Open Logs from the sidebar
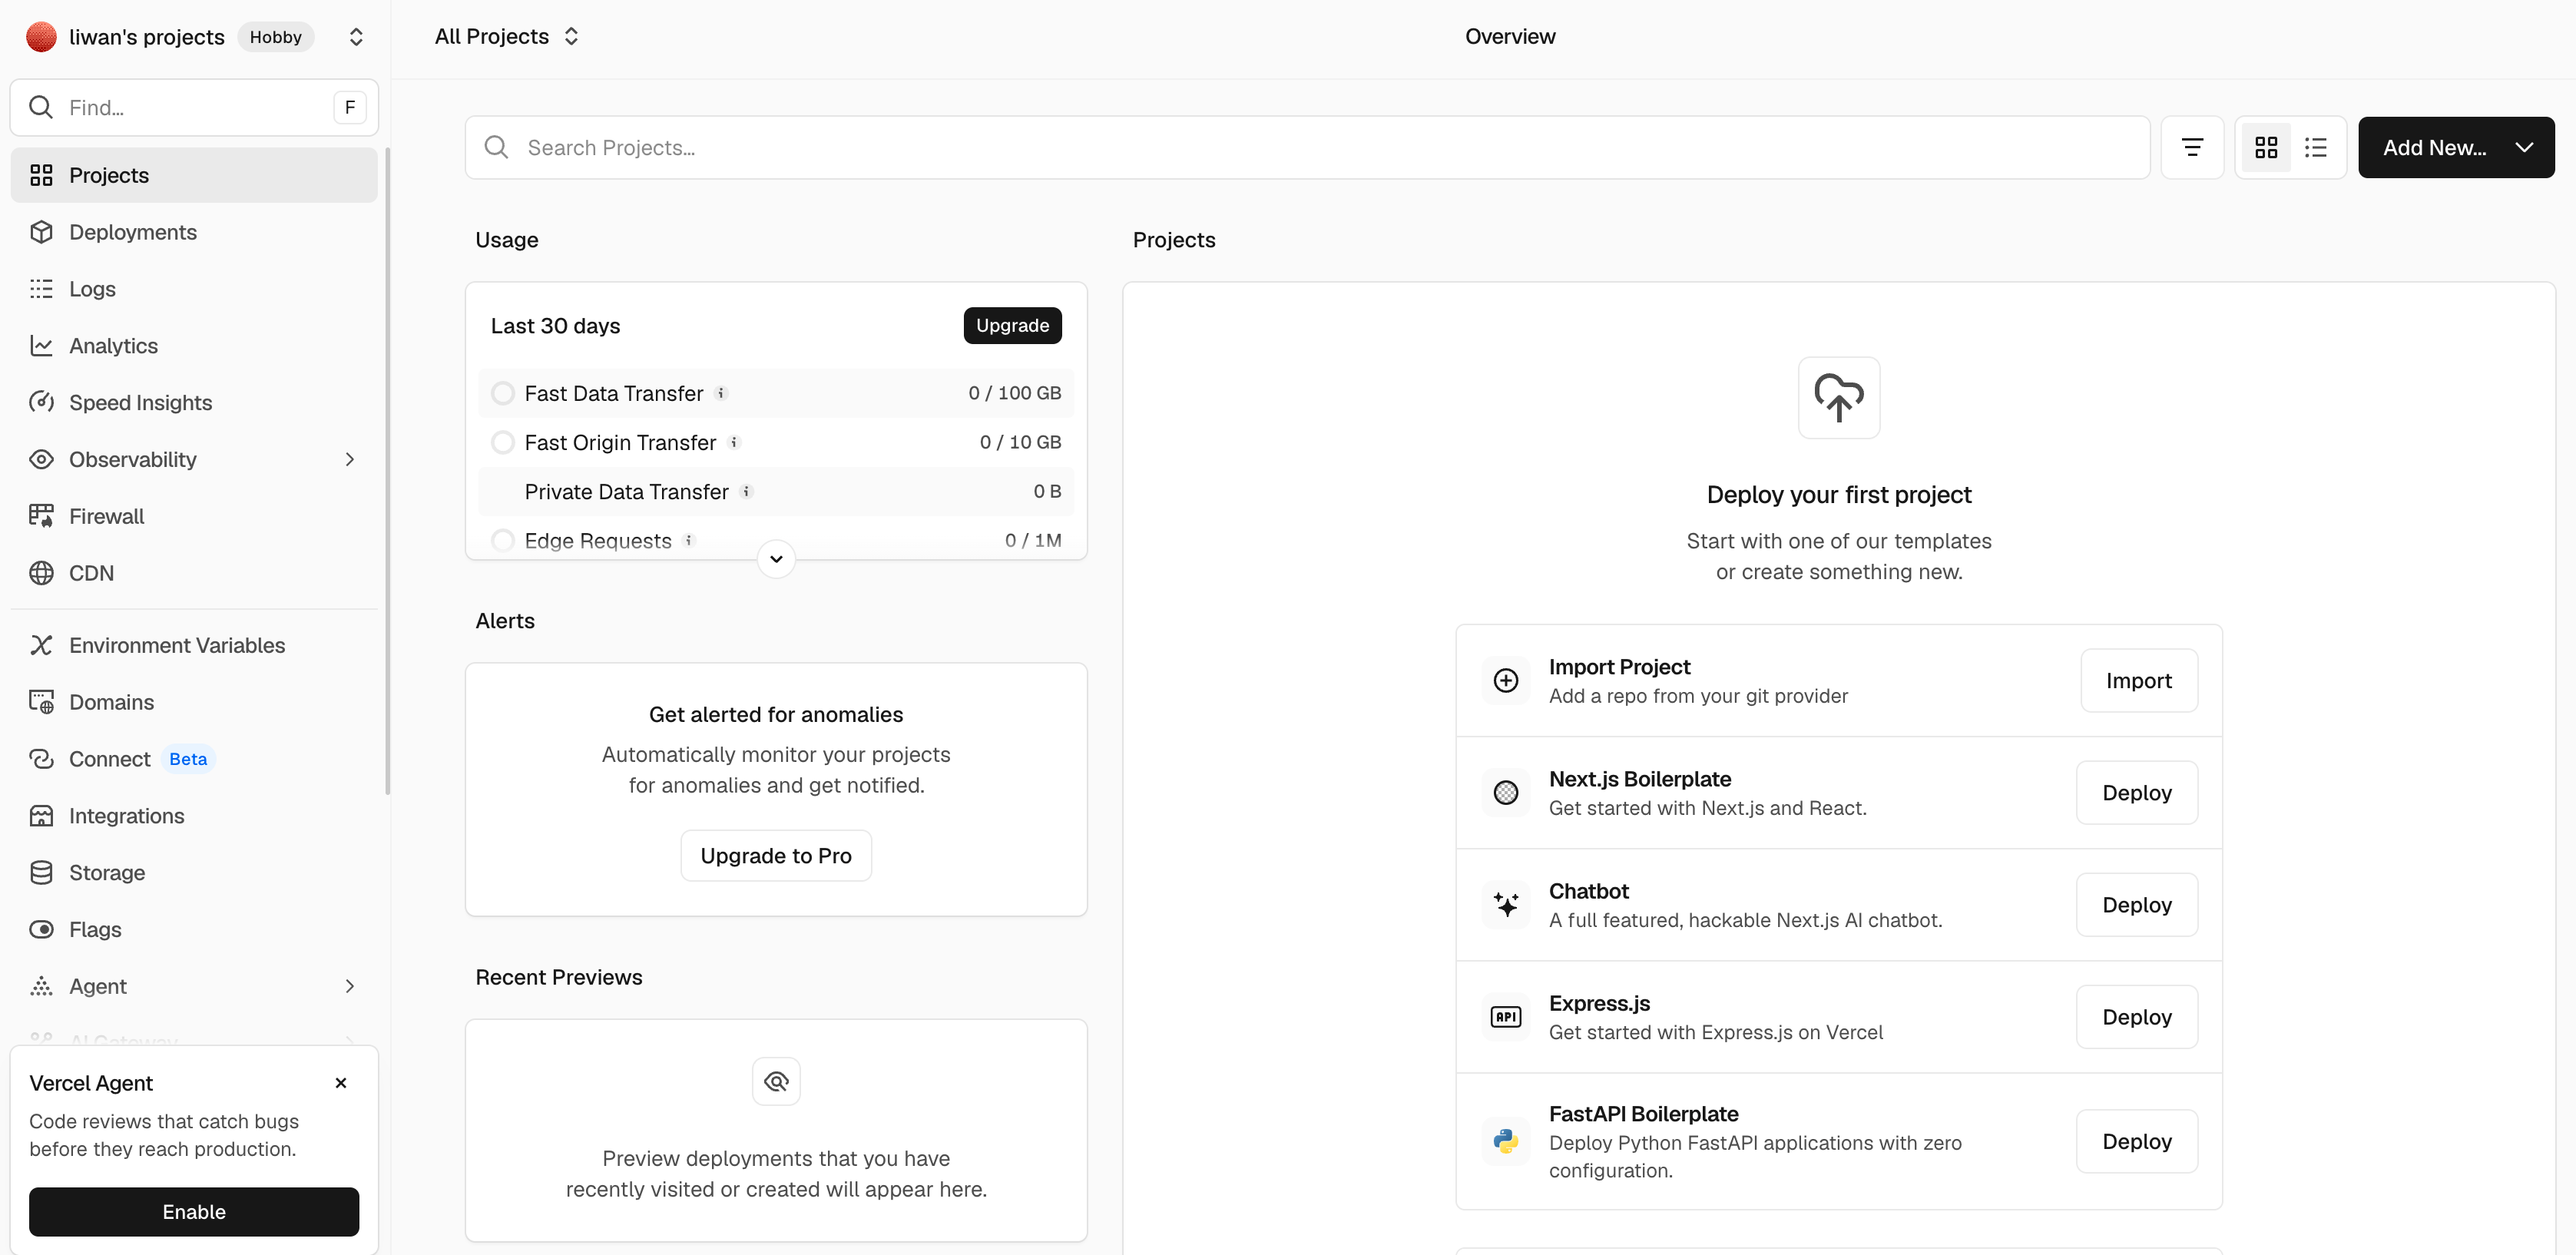 click(194, 289)
